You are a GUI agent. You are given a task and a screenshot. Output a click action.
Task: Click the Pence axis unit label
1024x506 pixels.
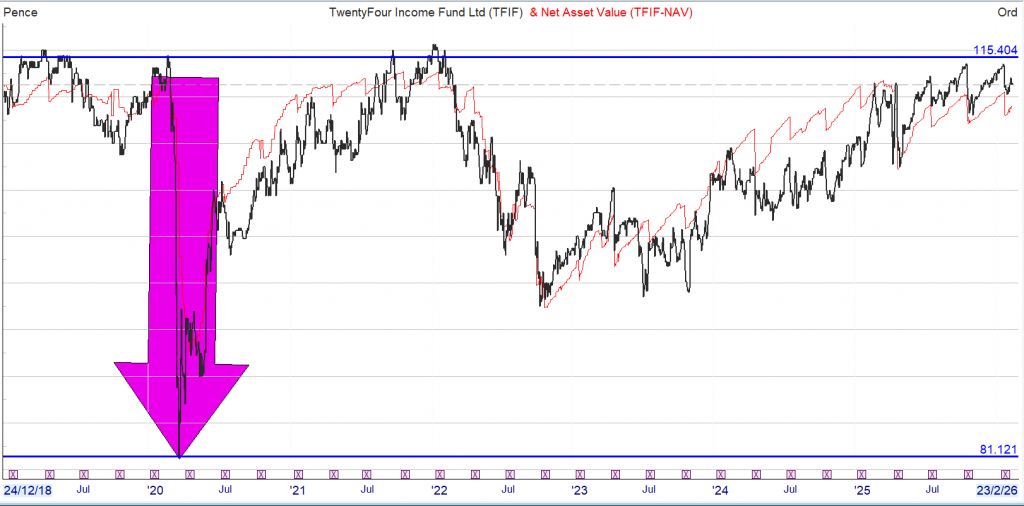[21, 11]
